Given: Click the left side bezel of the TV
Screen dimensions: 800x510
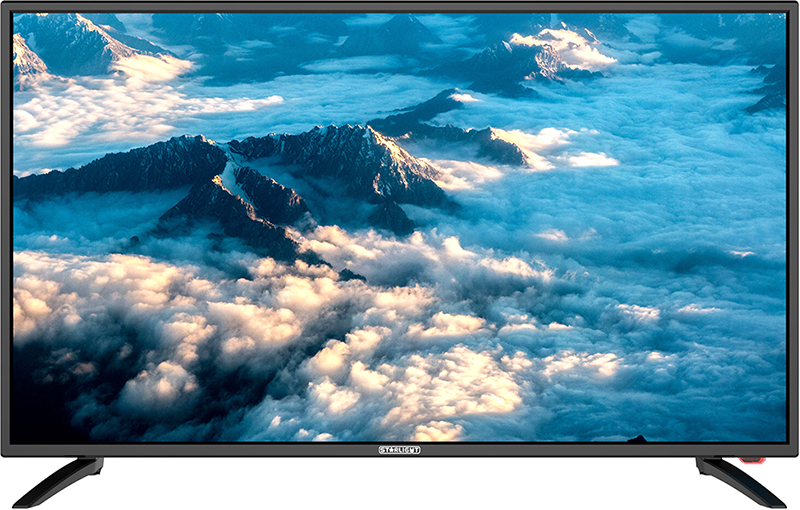Looking at the screenshot, I should click(7, 230).
